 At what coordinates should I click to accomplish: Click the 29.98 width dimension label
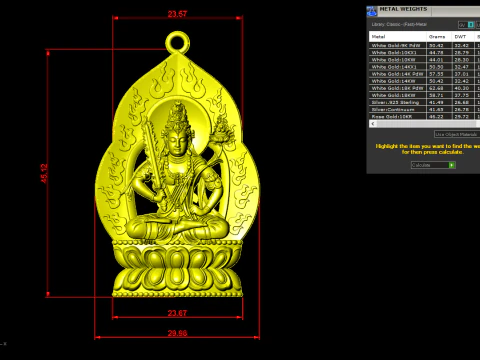pos(177,333)
